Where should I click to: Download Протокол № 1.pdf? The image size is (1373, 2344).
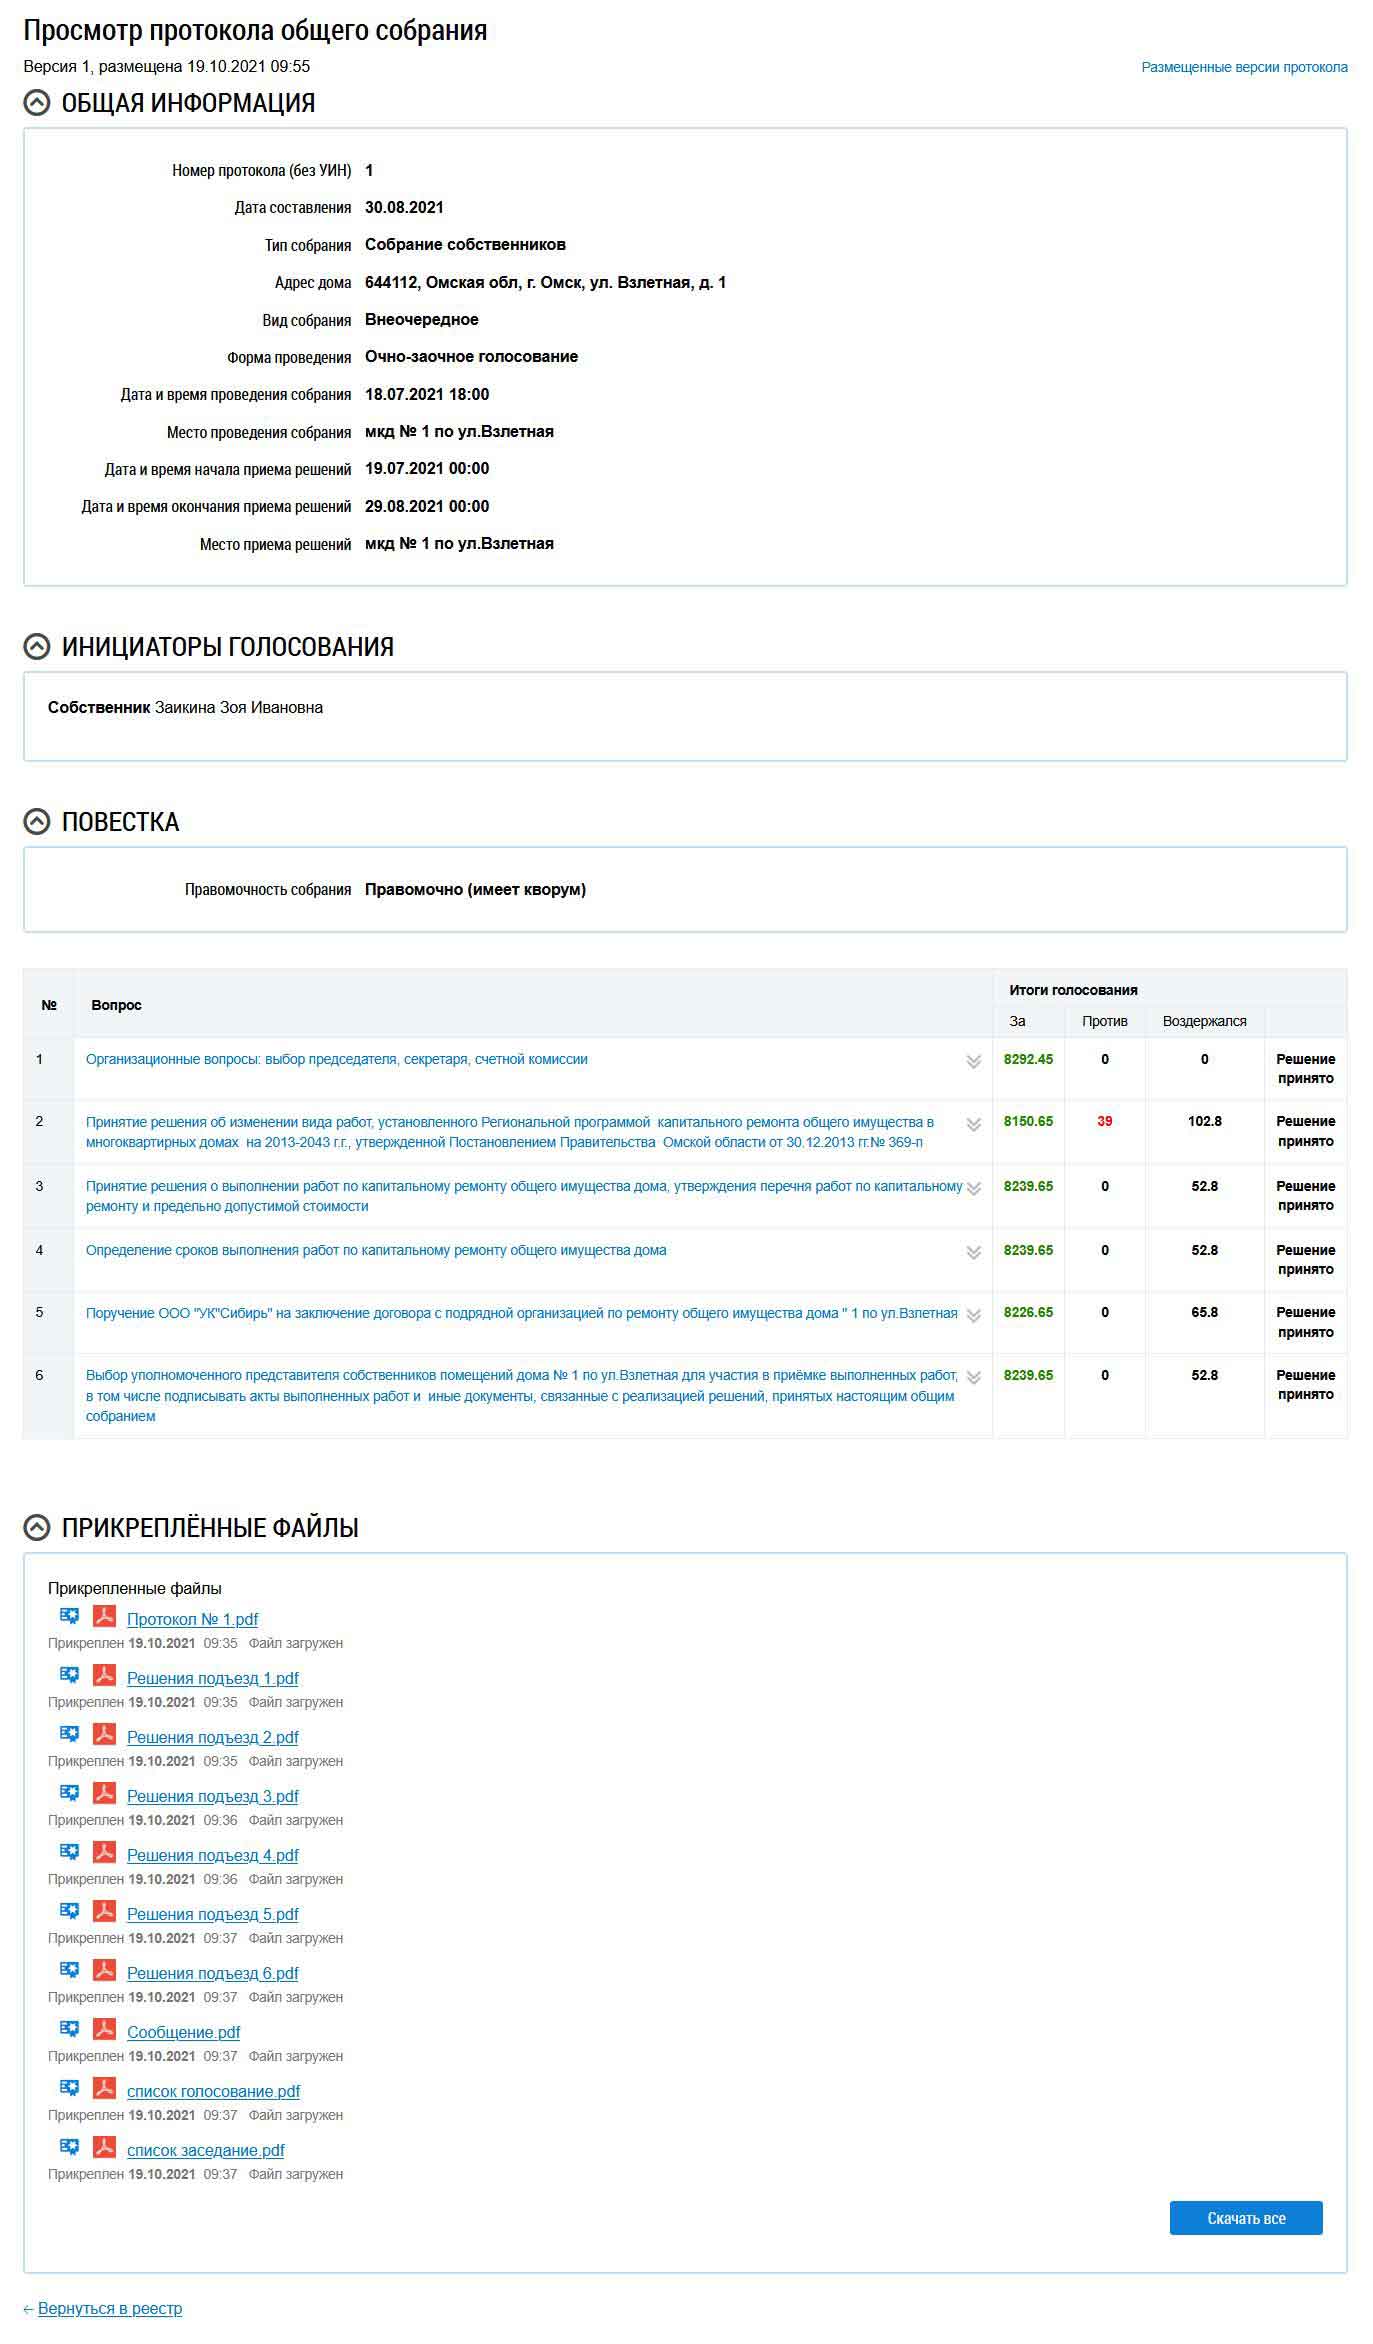tap(192, 1619)
